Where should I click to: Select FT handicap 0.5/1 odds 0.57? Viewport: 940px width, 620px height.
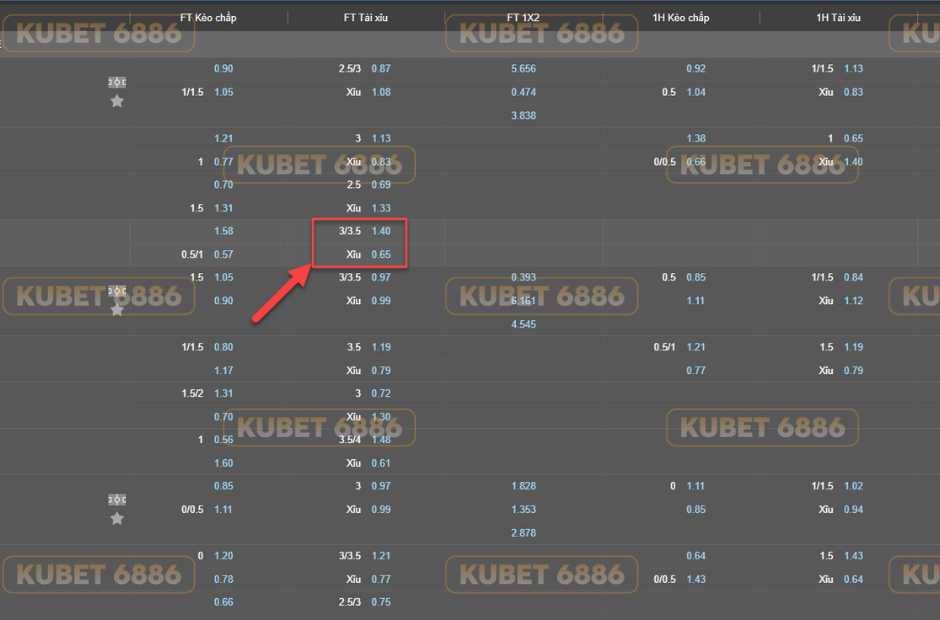pyautogui.click(x=224, y=254)
